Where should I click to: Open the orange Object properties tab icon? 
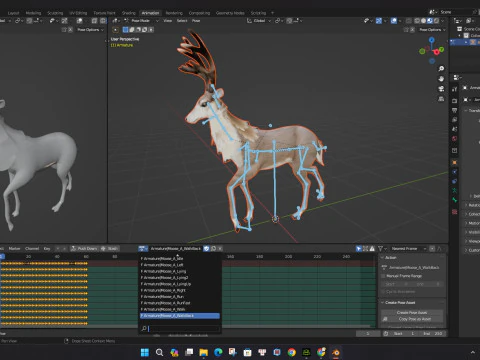click(x=455, y=163)
